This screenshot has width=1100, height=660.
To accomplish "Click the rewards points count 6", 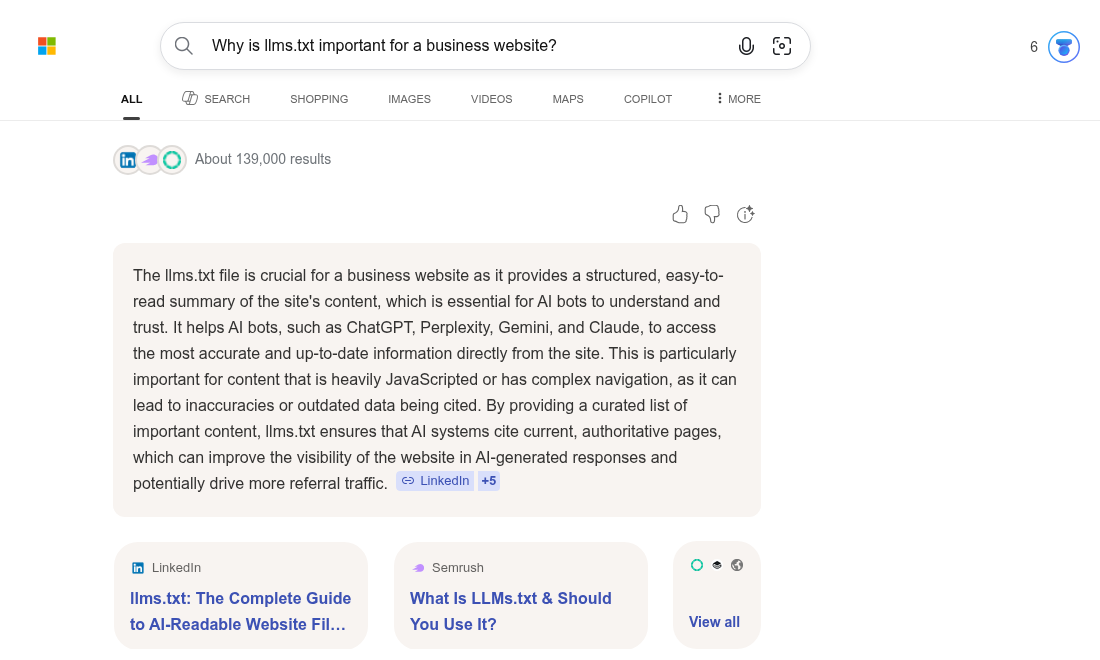I will 1033,47.
